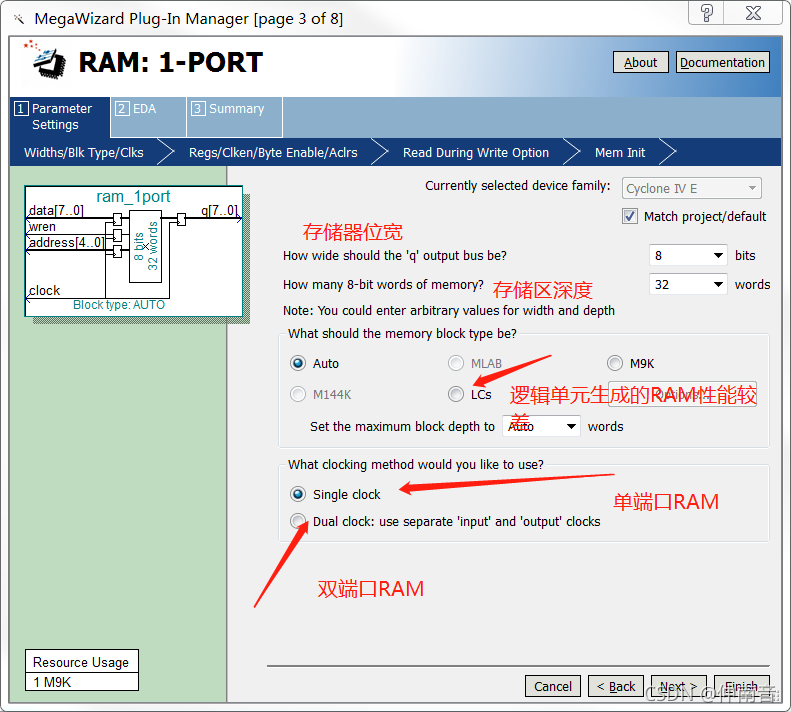Click the Options button beside LCs
791x712 pixels.
(x=682, y=394)
